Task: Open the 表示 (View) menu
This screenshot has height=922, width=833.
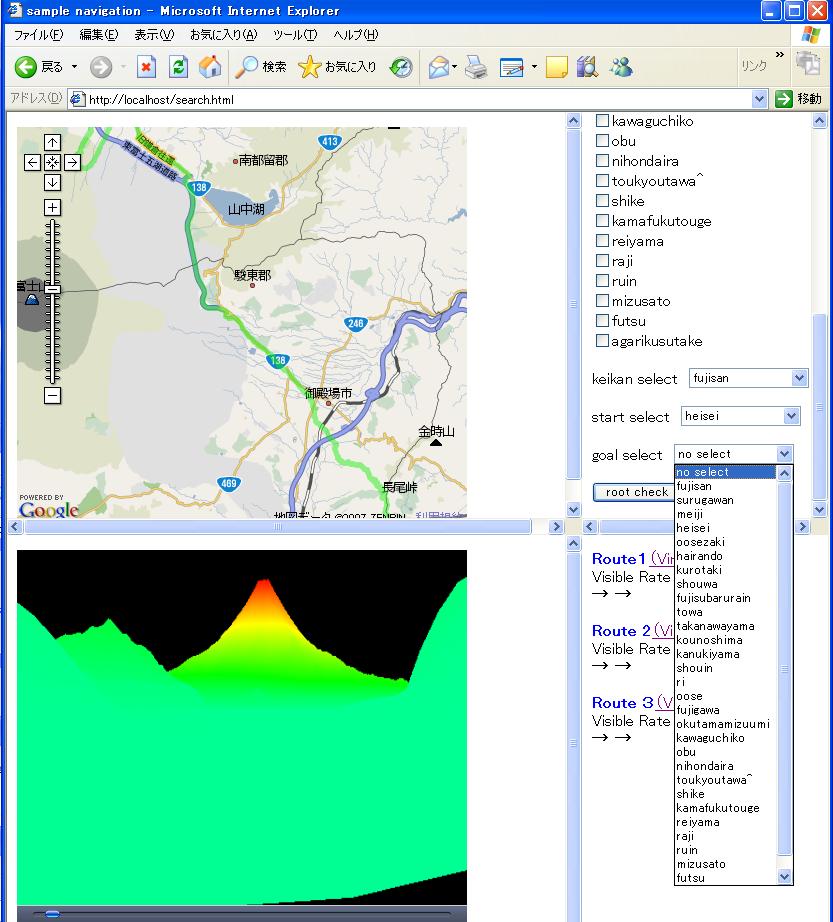Action: pyautogui.click(x=153, y=35)
